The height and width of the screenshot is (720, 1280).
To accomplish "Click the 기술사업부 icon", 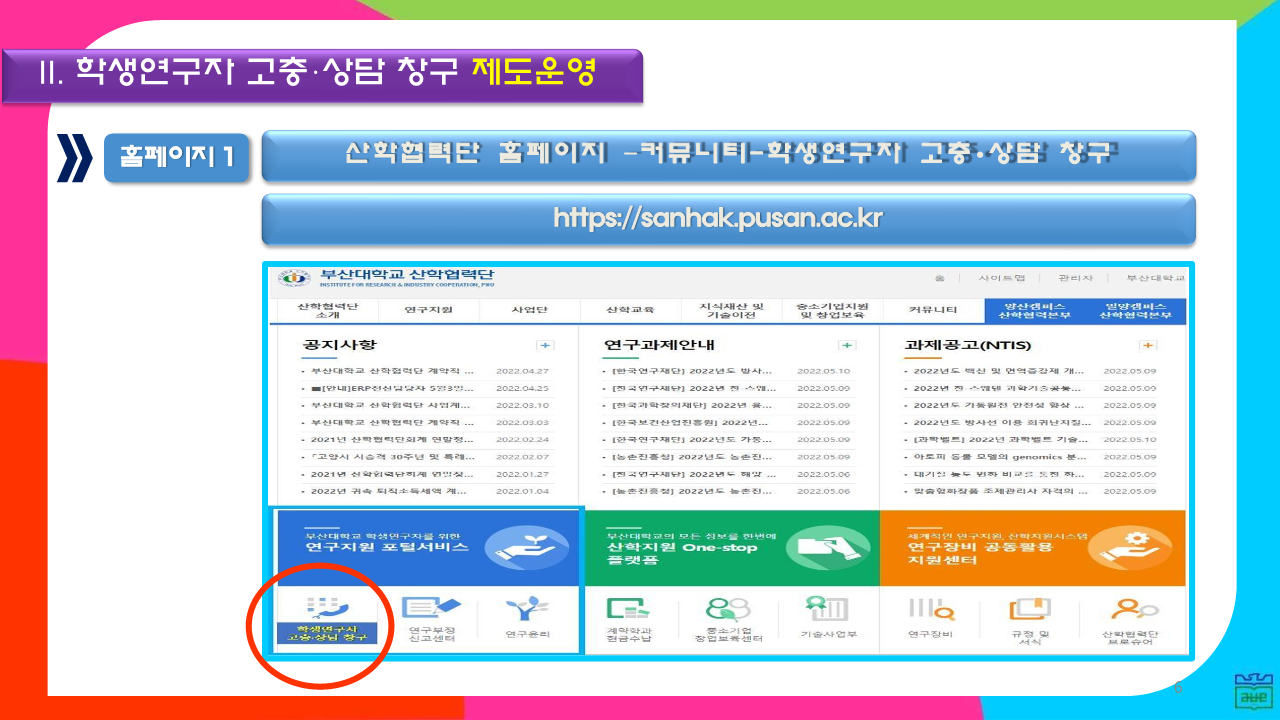I will [828, 609].
